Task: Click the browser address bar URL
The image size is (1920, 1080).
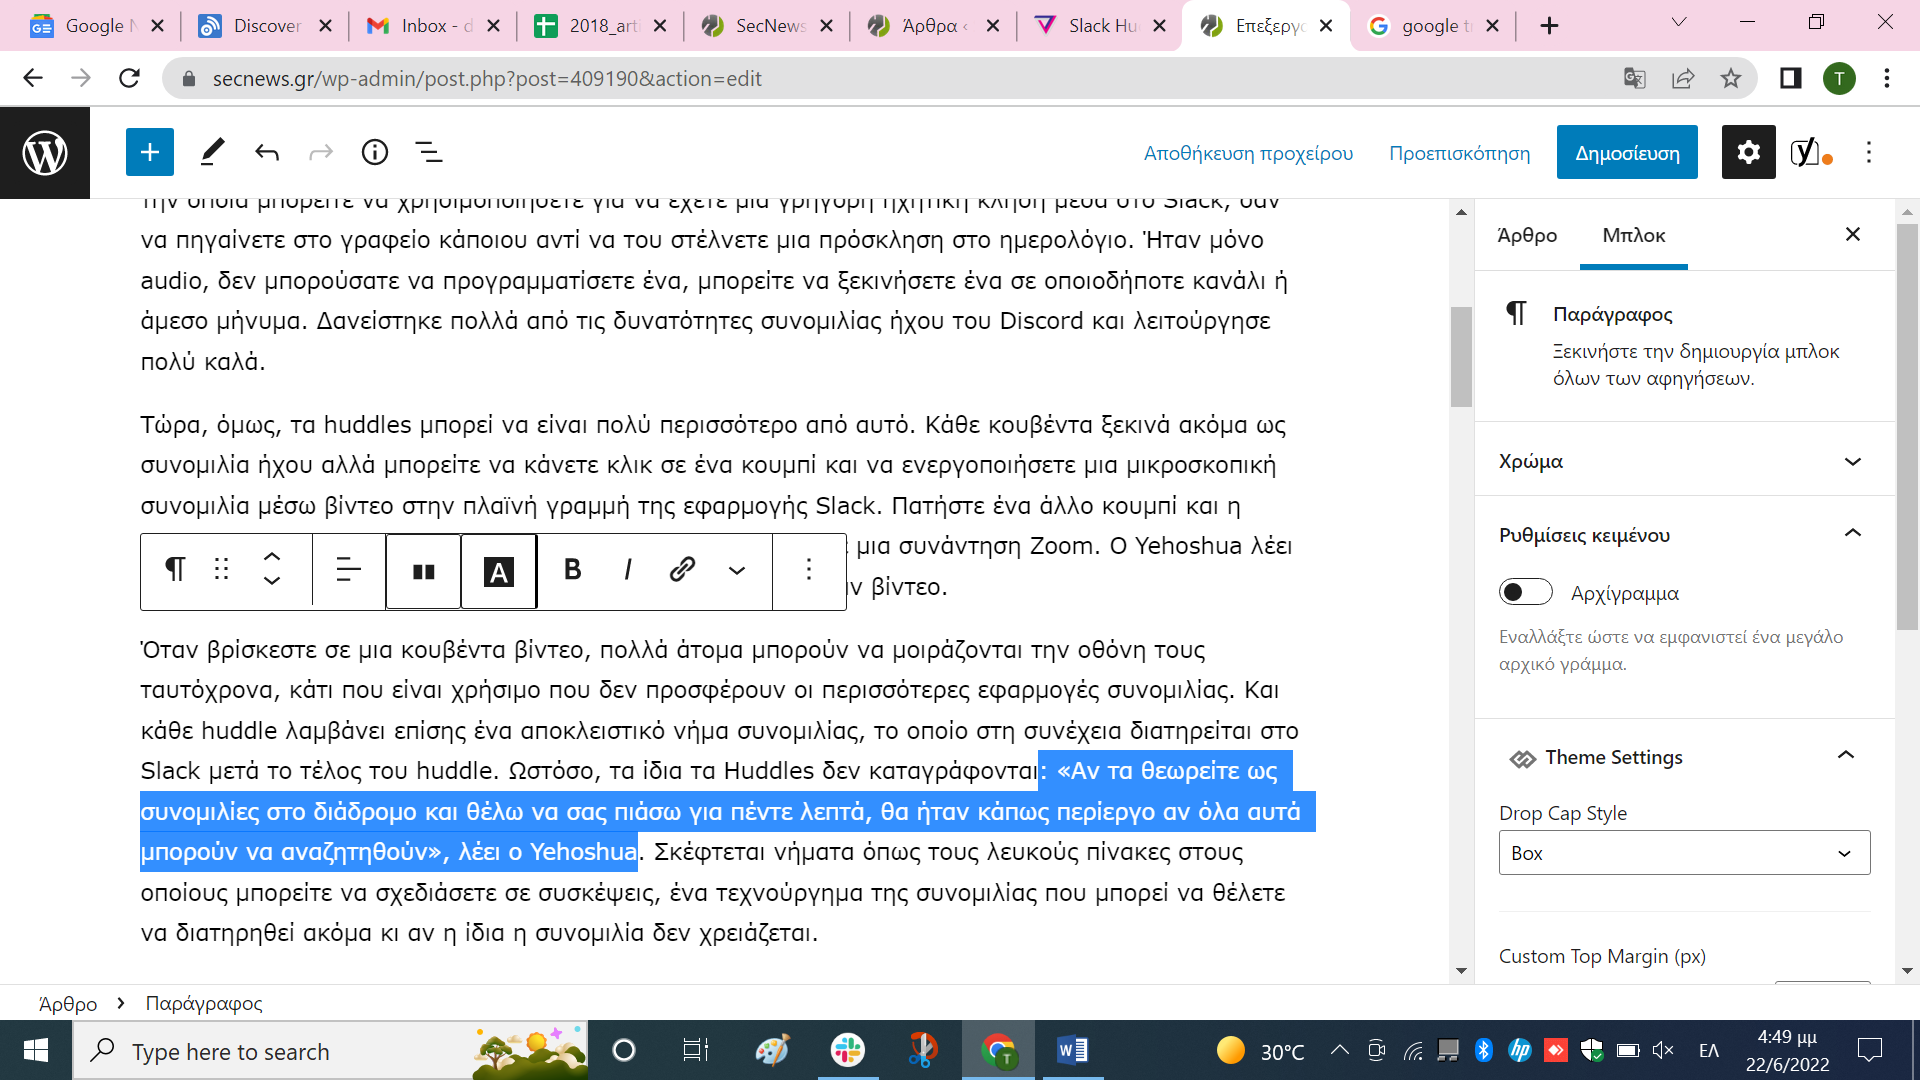Action: (x=487, y=78)
